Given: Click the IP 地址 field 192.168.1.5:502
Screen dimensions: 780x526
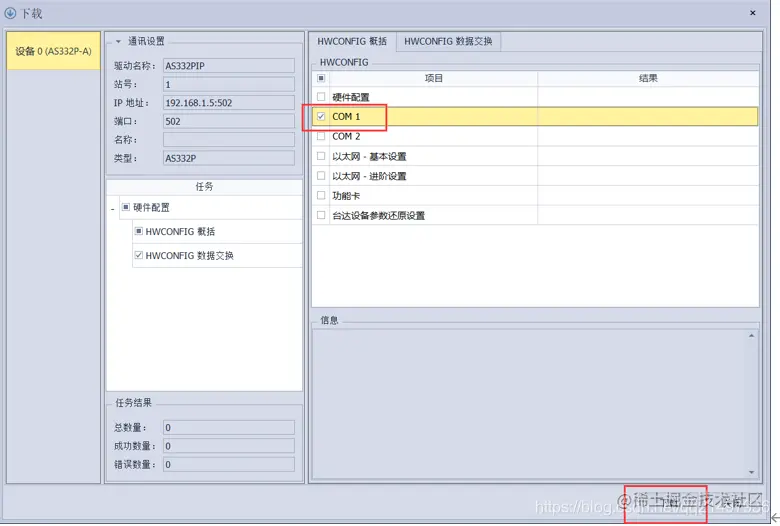Looking at the screenshot, I should tap(229, 103).
